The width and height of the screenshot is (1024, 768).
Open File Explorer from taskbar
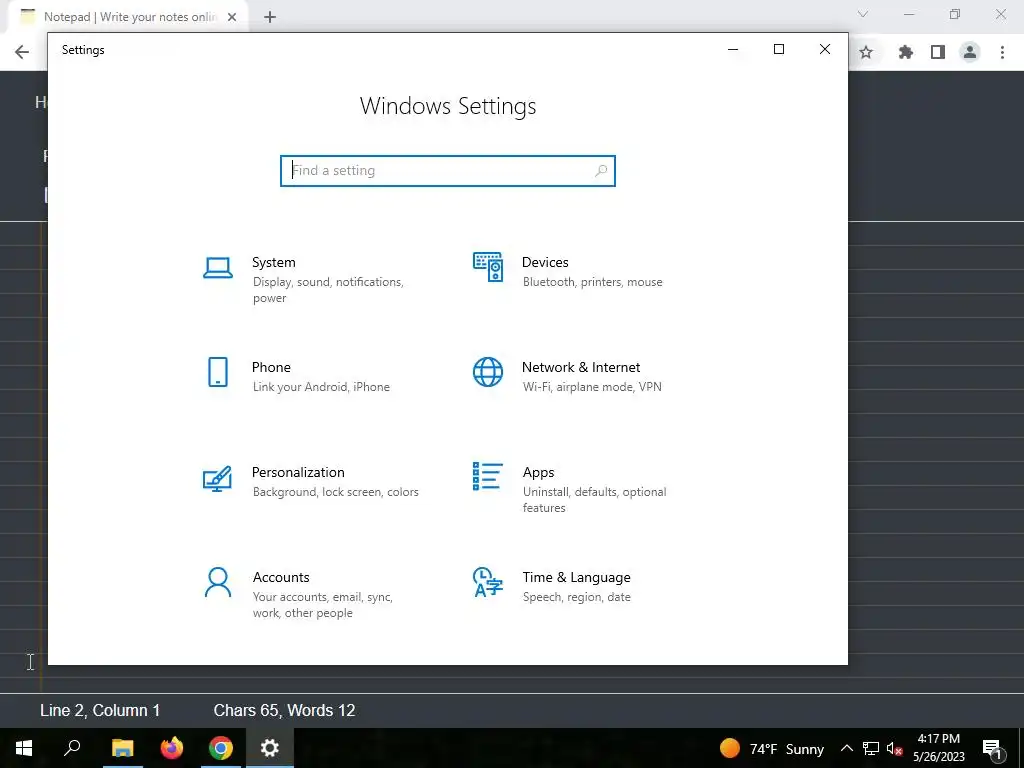tap(122, 748)
